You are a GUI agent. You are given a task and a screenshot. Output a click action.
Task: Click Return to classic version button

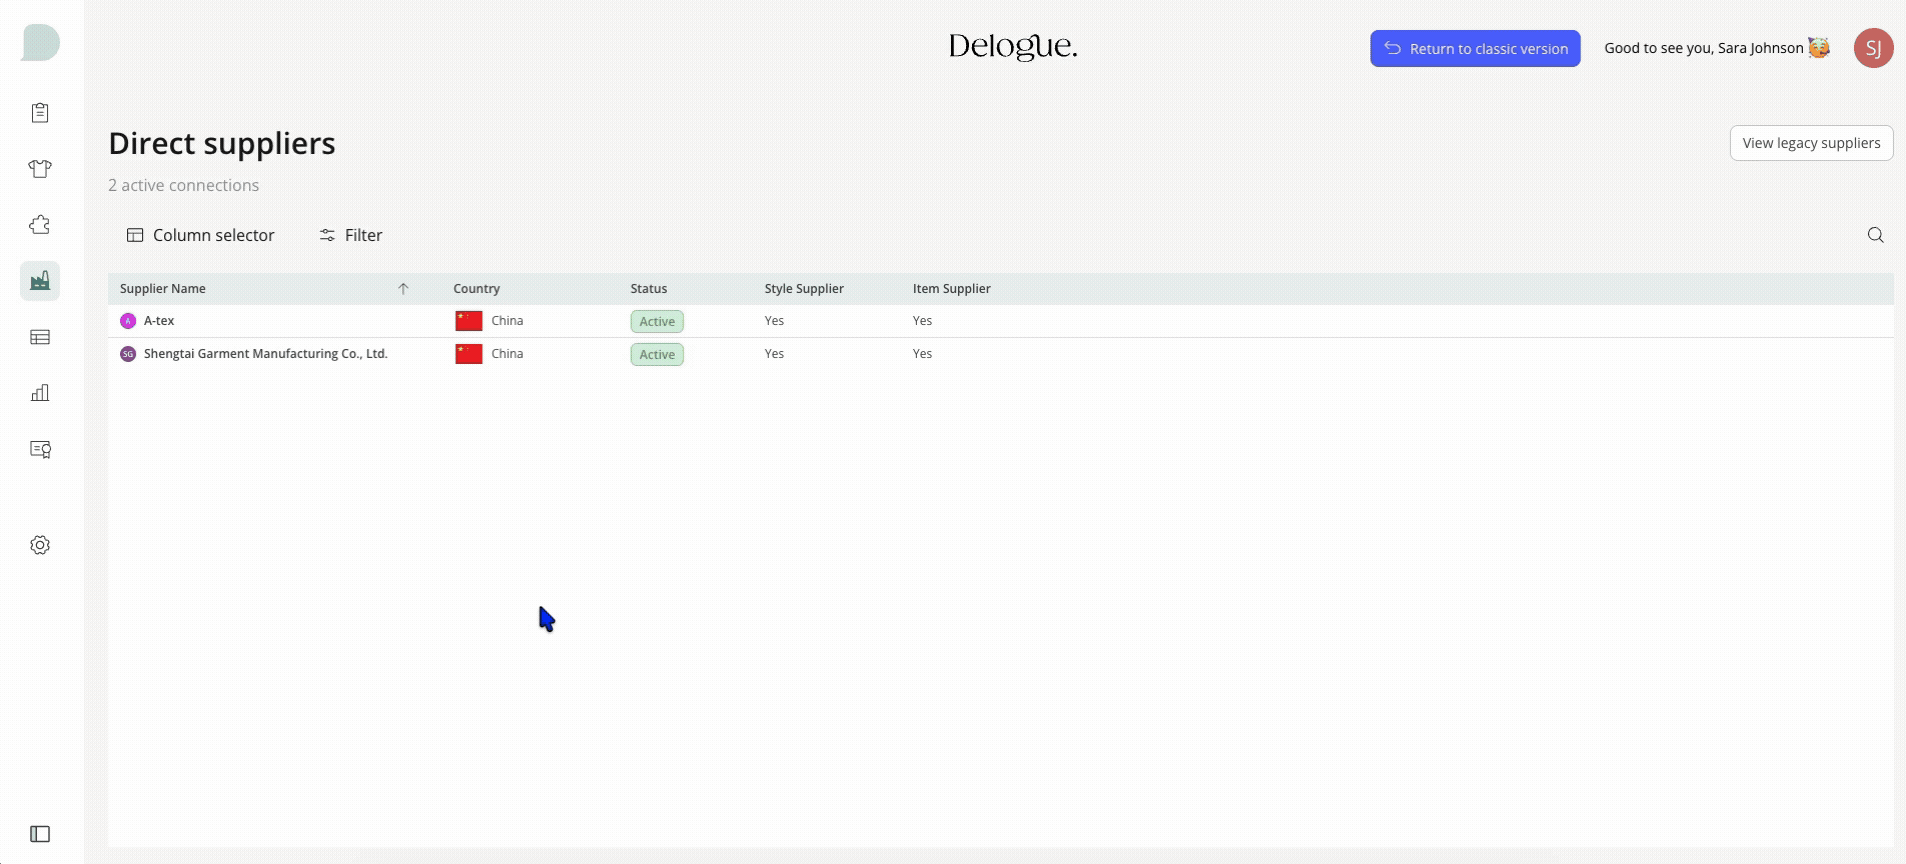(1474, 49)
